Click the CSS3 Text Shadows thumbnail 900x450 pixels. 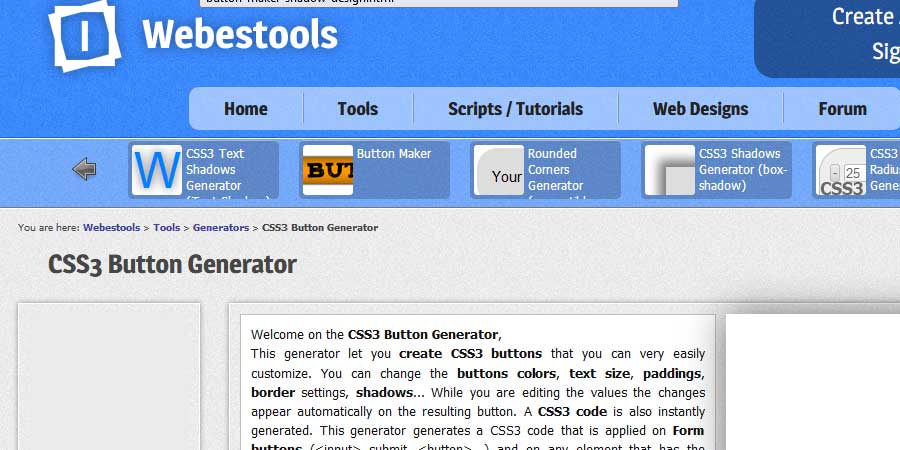[x=157, y=170]
